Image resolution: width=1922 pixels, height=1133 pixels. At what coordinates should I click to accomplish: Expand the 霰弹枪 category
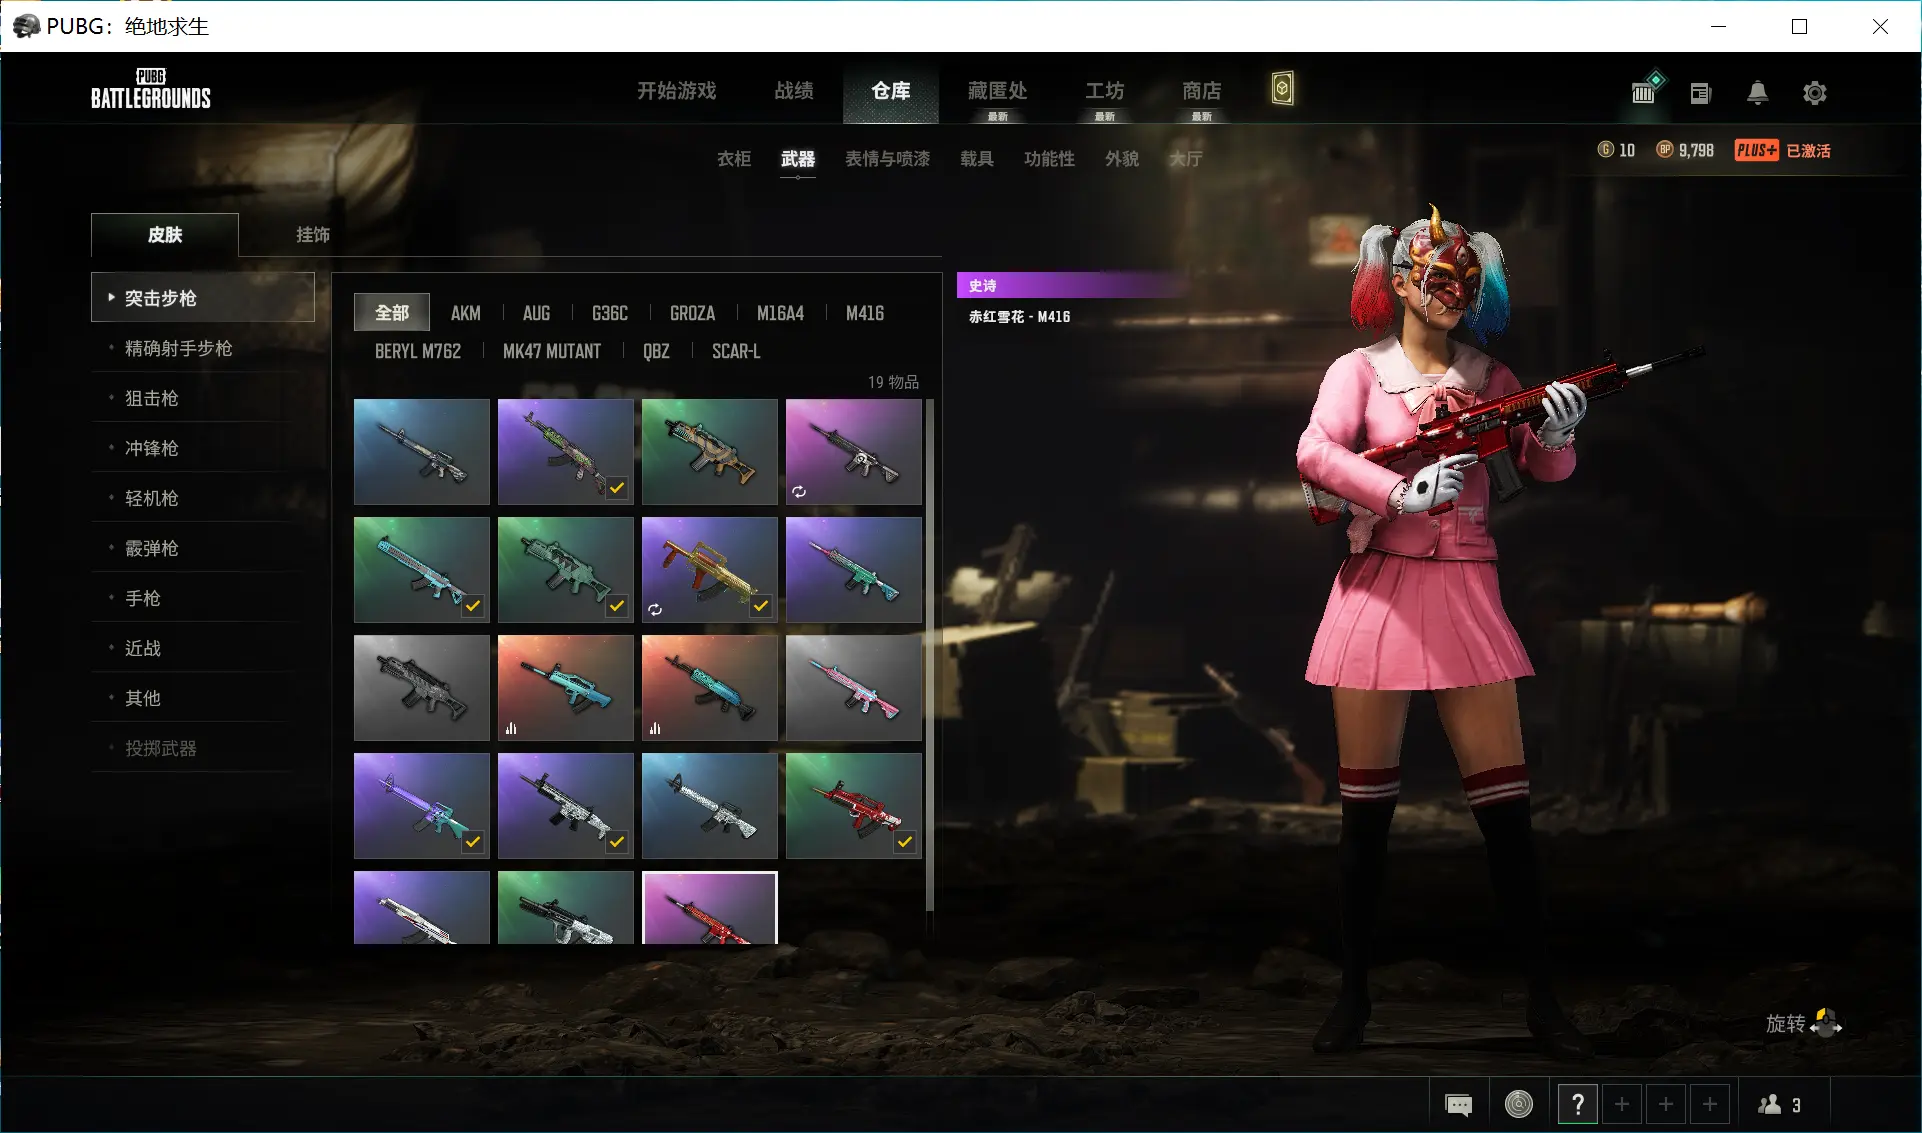203,547
